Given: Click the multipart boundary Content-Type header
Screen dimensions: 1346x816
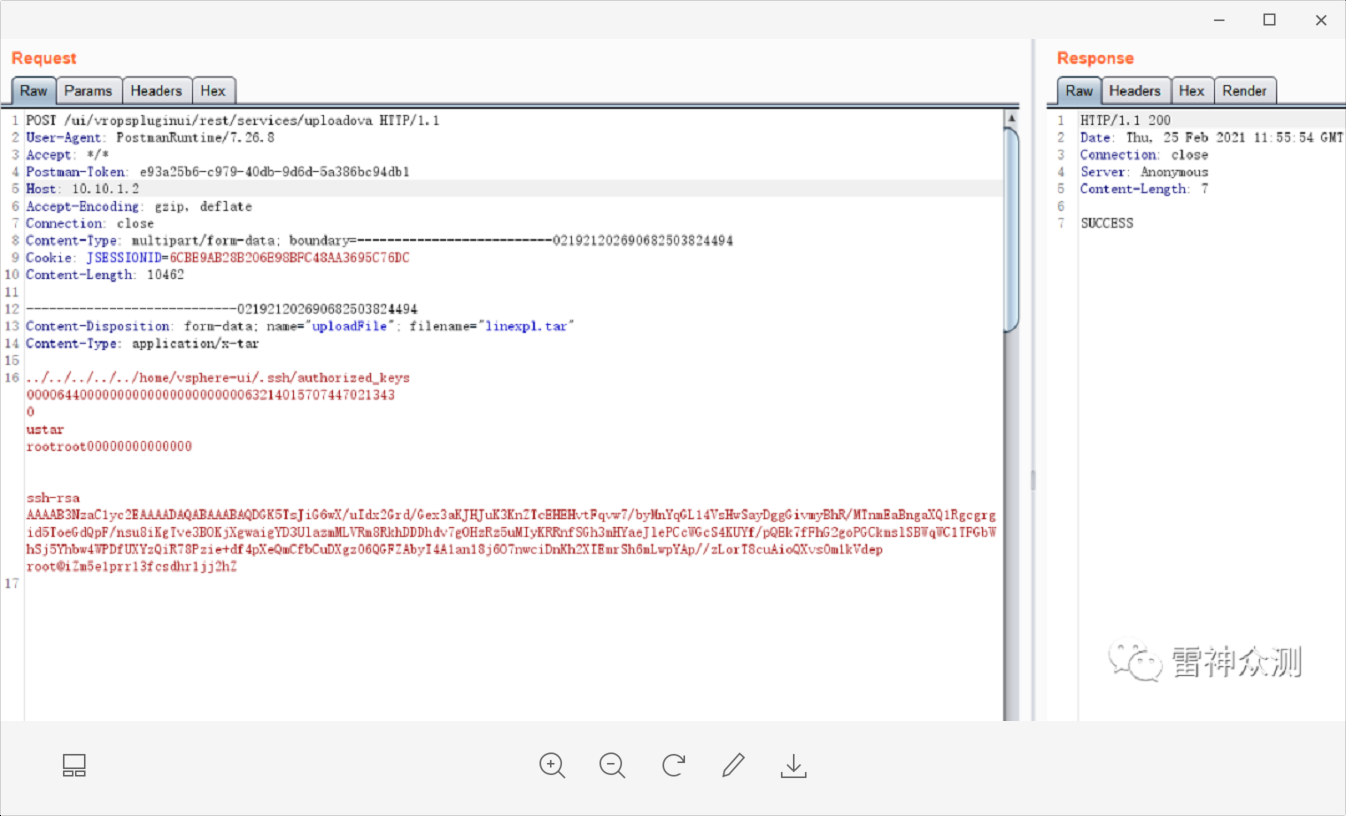Looking at the screenshot, I should (380, 240).
